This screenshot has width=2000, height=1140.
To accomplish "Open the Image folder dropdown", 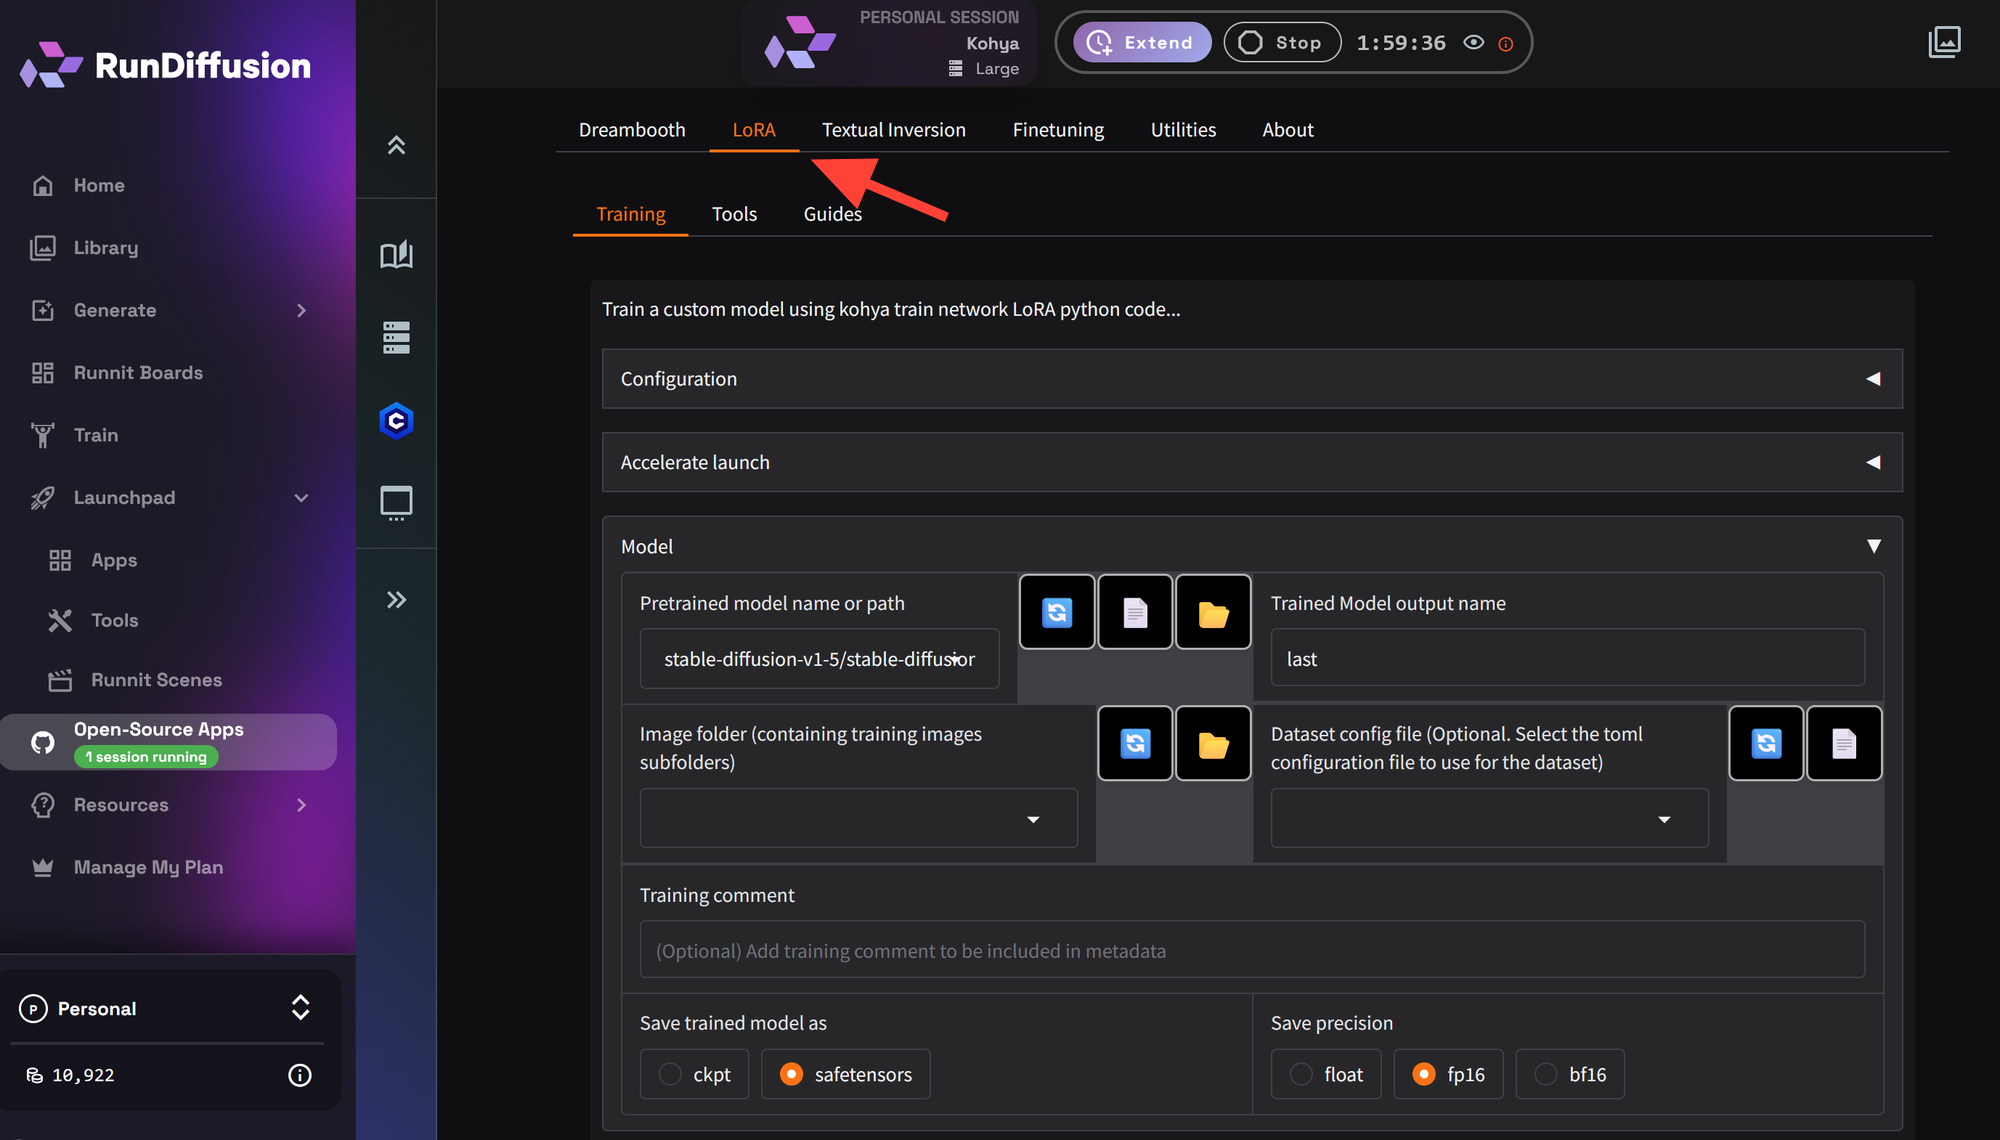I will [x=858, y=819].
